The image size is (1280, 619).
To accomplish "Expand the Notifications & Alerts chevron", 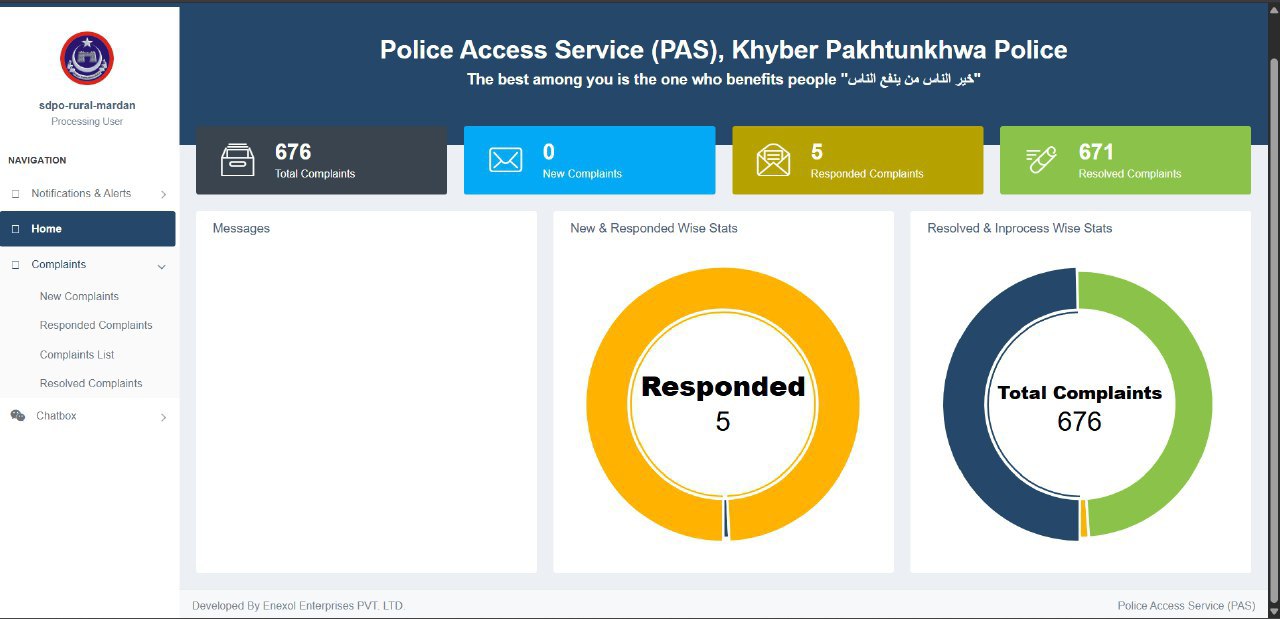I will coord(163,195).
